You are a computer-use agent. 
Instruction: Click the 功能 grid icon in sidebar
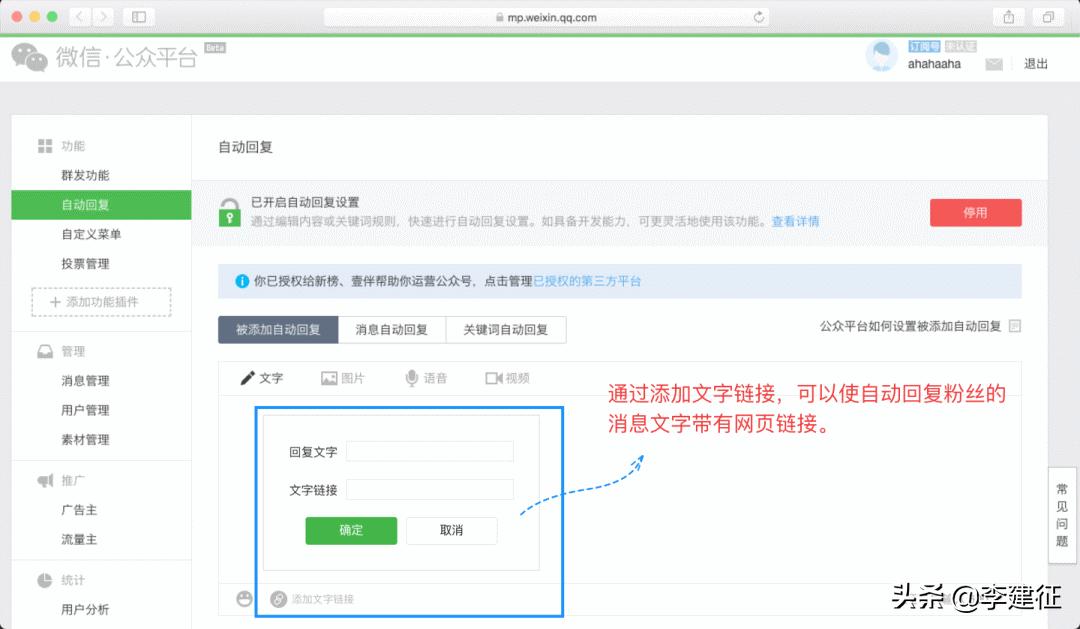tap(45, 145)
